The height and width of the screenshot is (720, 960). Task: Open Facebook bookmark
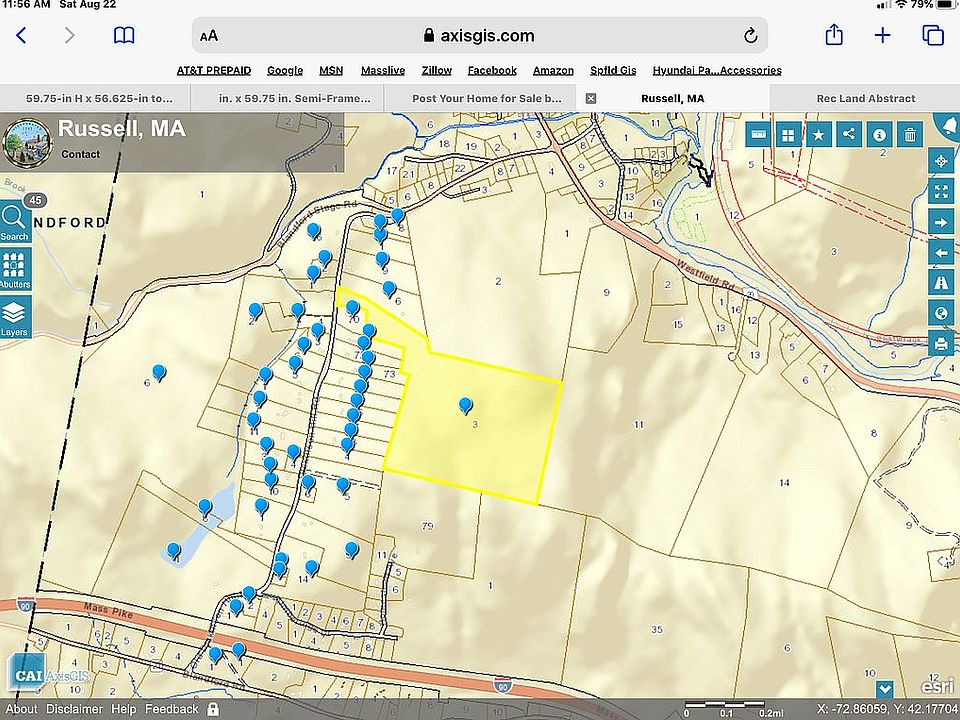pyautogui.click(x=492, y=70)
